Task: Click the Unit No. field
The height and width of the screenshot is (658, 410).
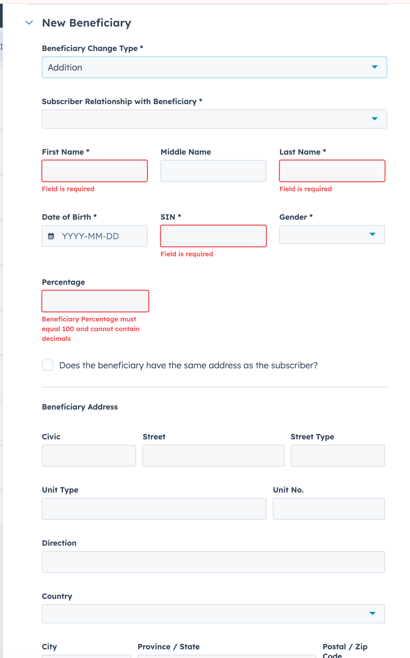Action: (329, 509)
